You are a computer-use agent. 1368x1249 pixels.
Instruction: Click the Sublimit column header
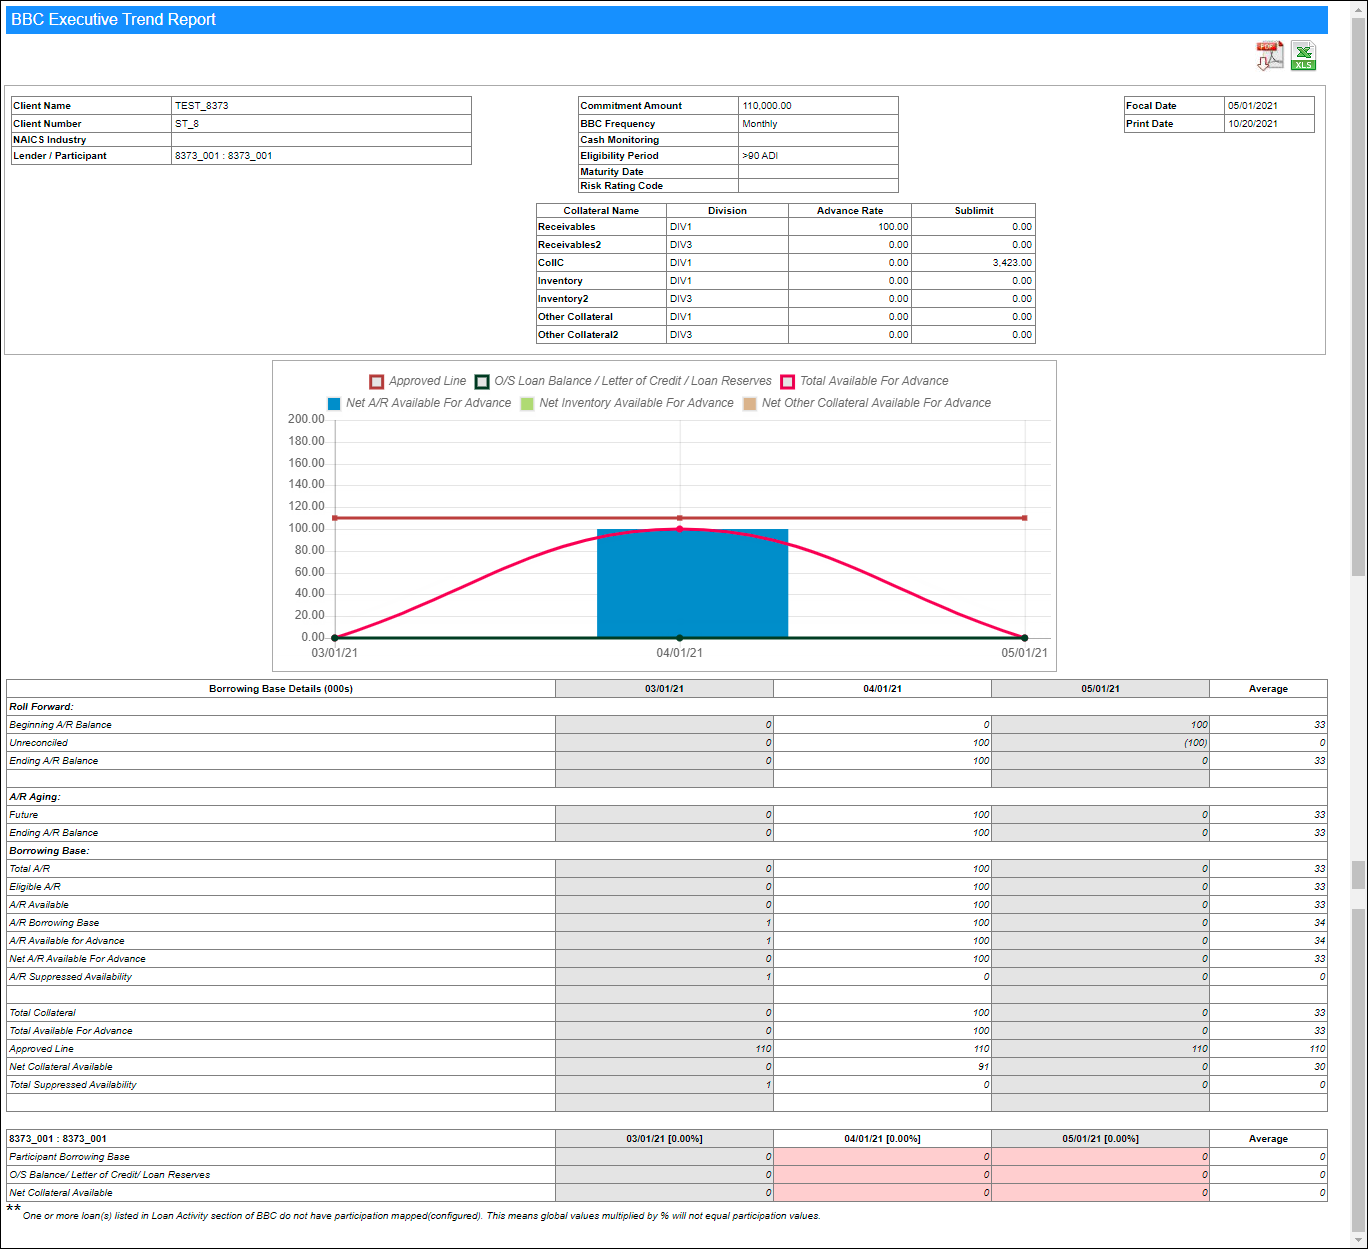973,211
